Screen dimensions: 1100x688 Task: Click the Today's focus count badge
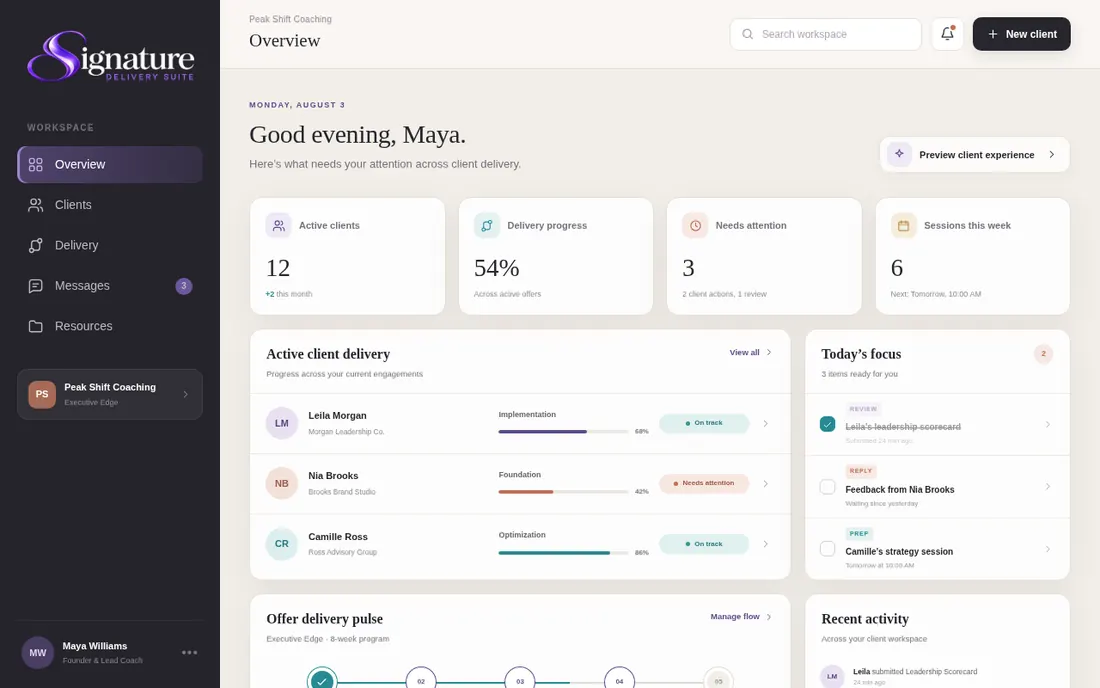[x=1043, y=354]
